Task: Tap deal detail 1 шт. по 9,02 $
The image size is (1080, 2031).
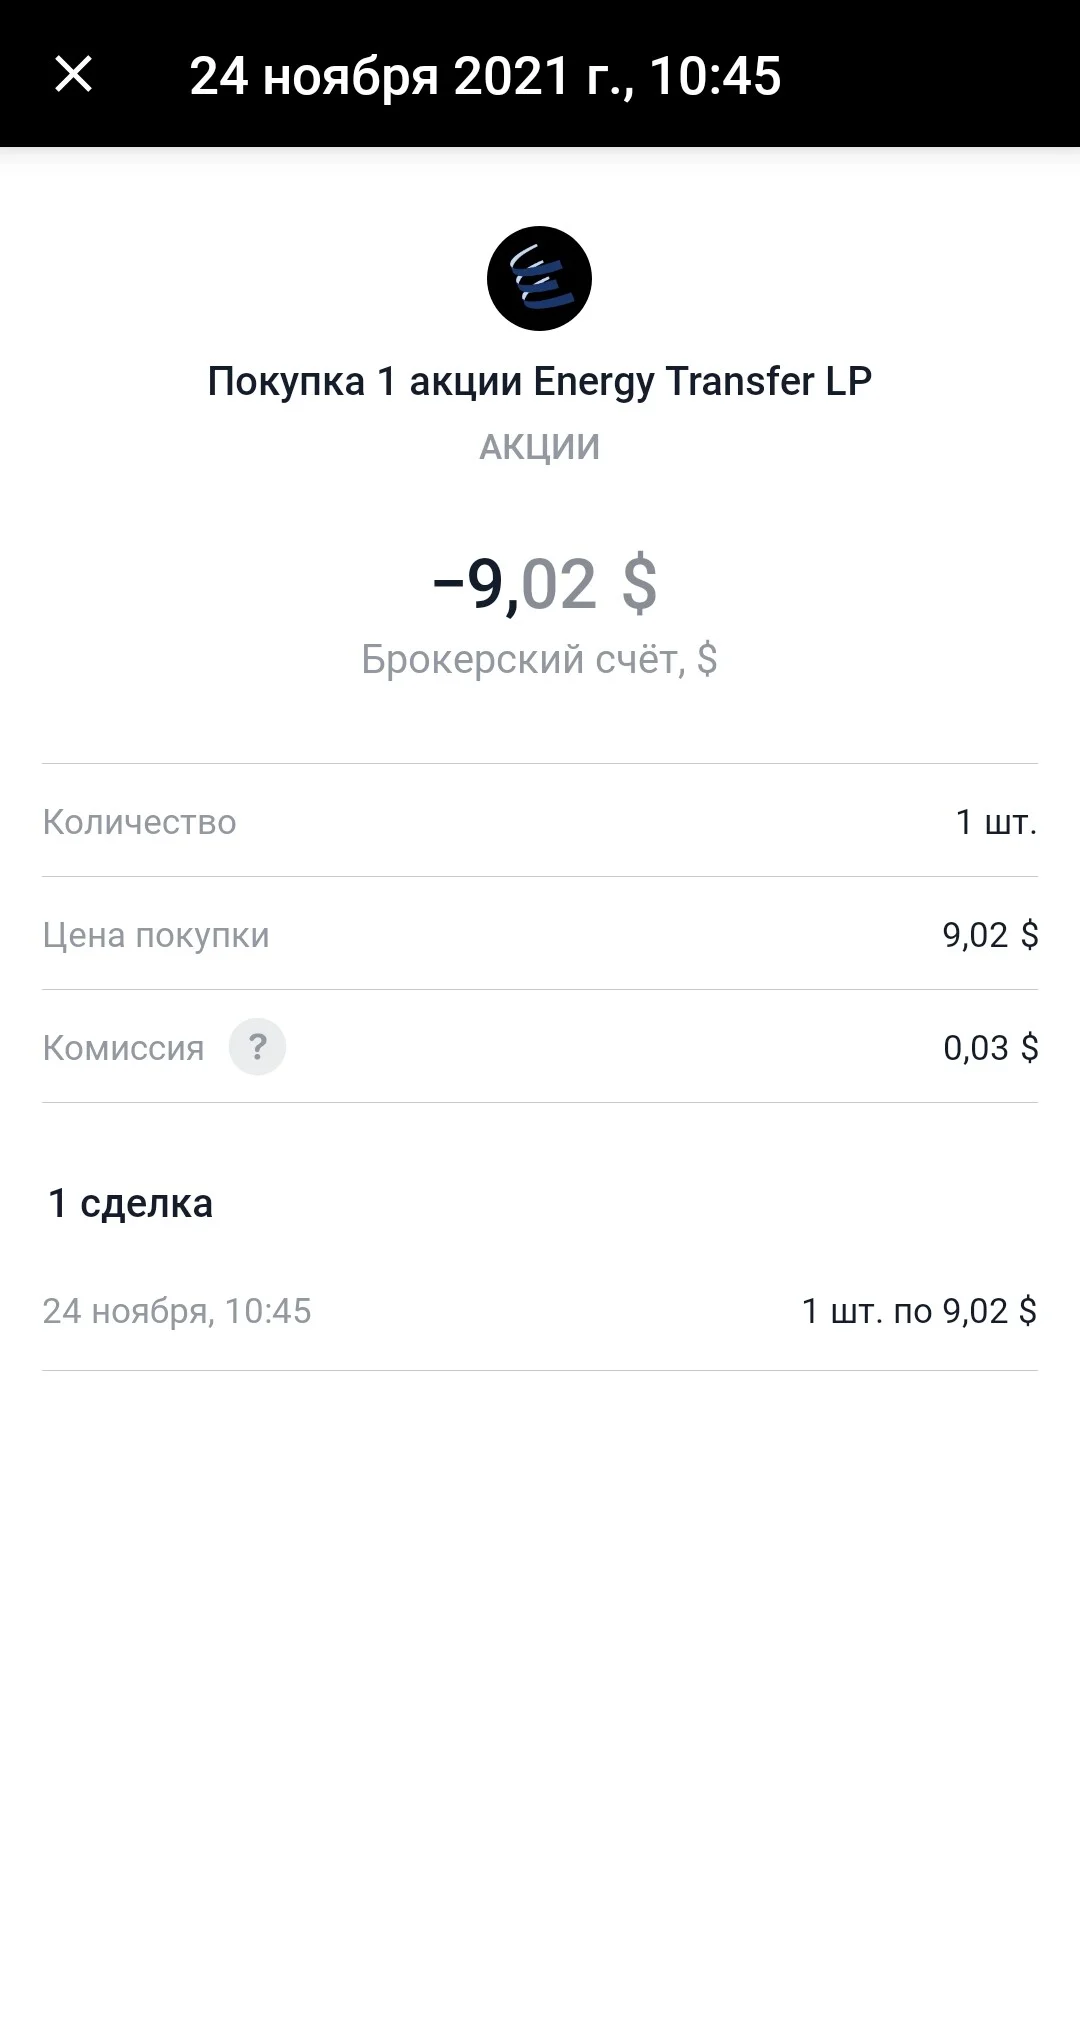Action: coord(919,1310)
